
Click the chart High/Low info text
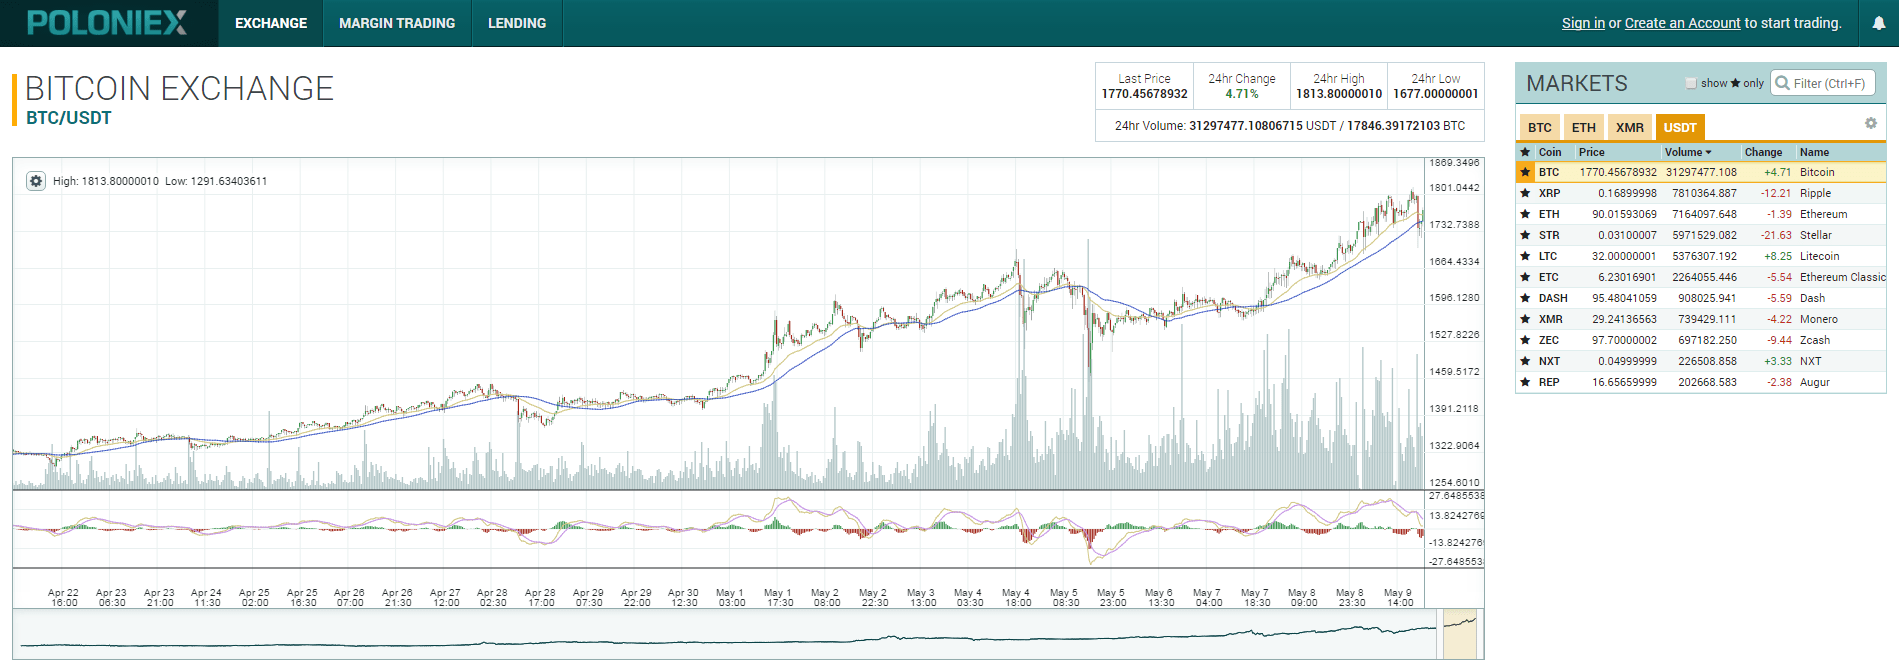click(160, 181)
